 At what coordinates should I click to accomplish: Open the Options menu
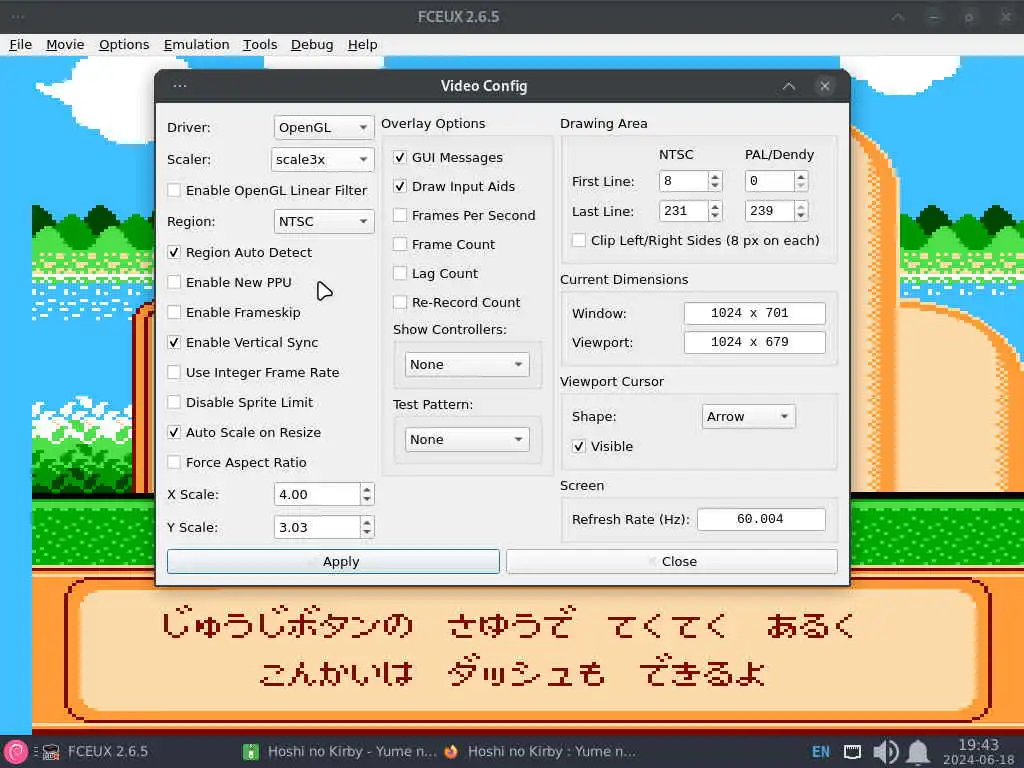tap(124, 44)
